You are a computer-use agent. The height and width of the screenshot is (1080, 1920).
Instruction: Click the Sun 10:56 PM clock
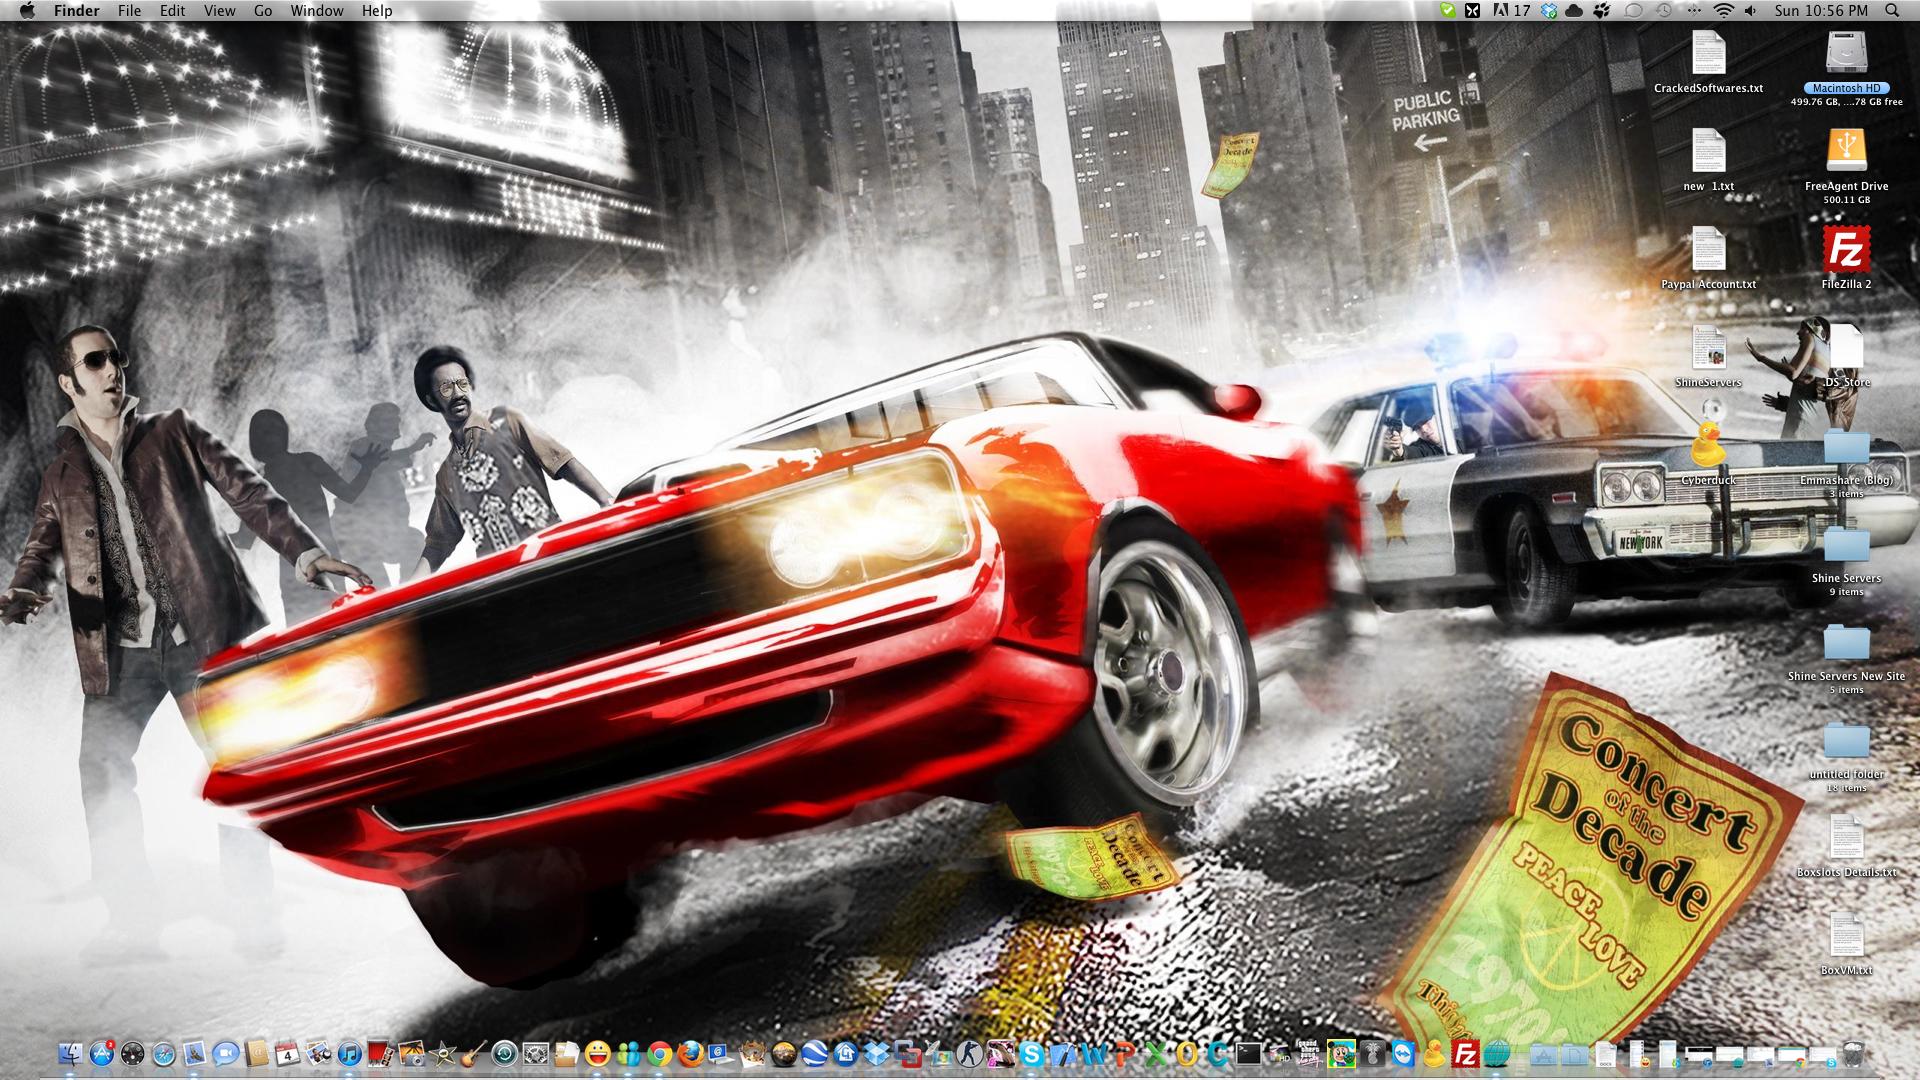click(1821, 11)
